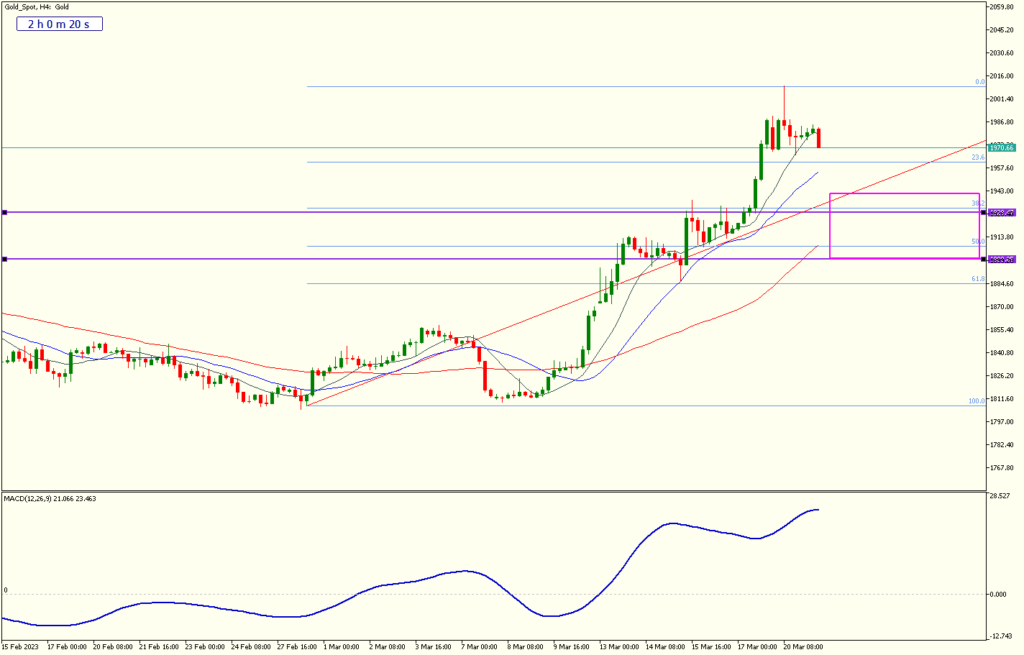
Task: Select the upper purple line's left anchor handle
Action: tap(5, 212)
